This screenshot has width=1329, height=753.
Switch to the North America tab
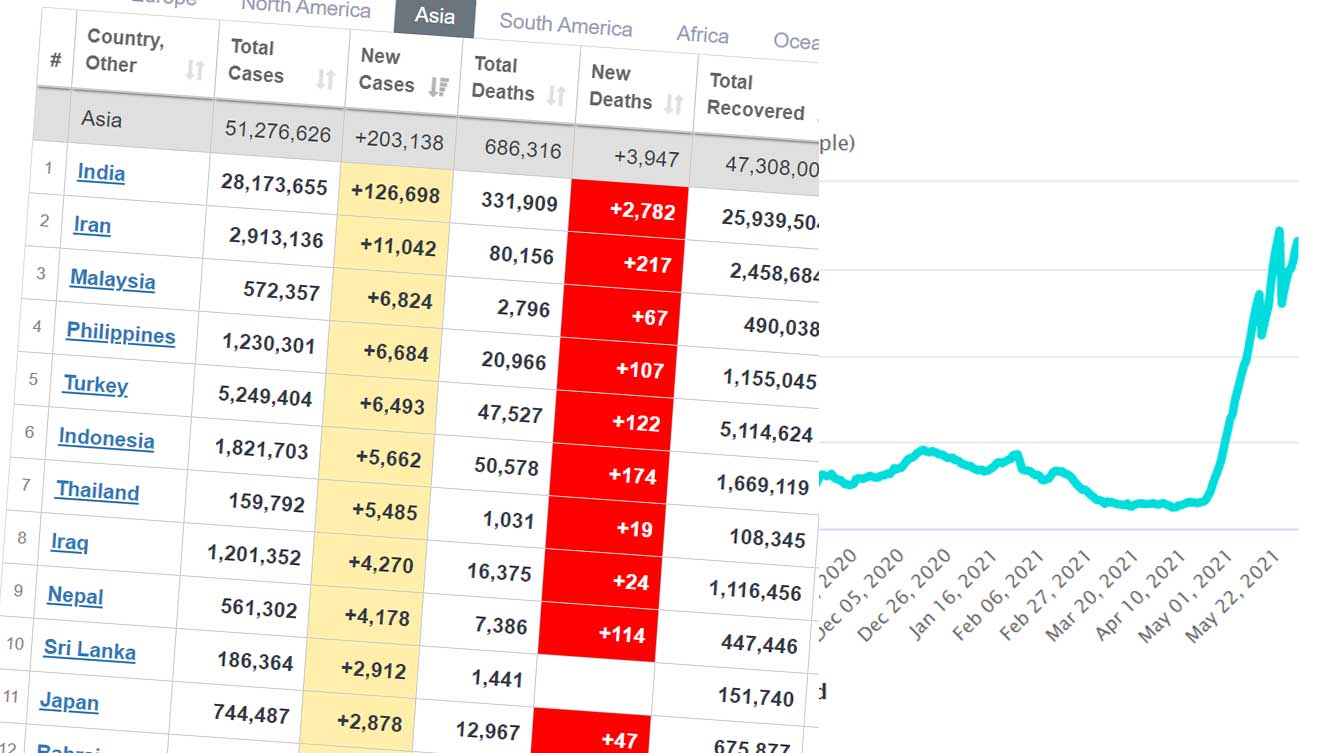[x=306, y=9]
